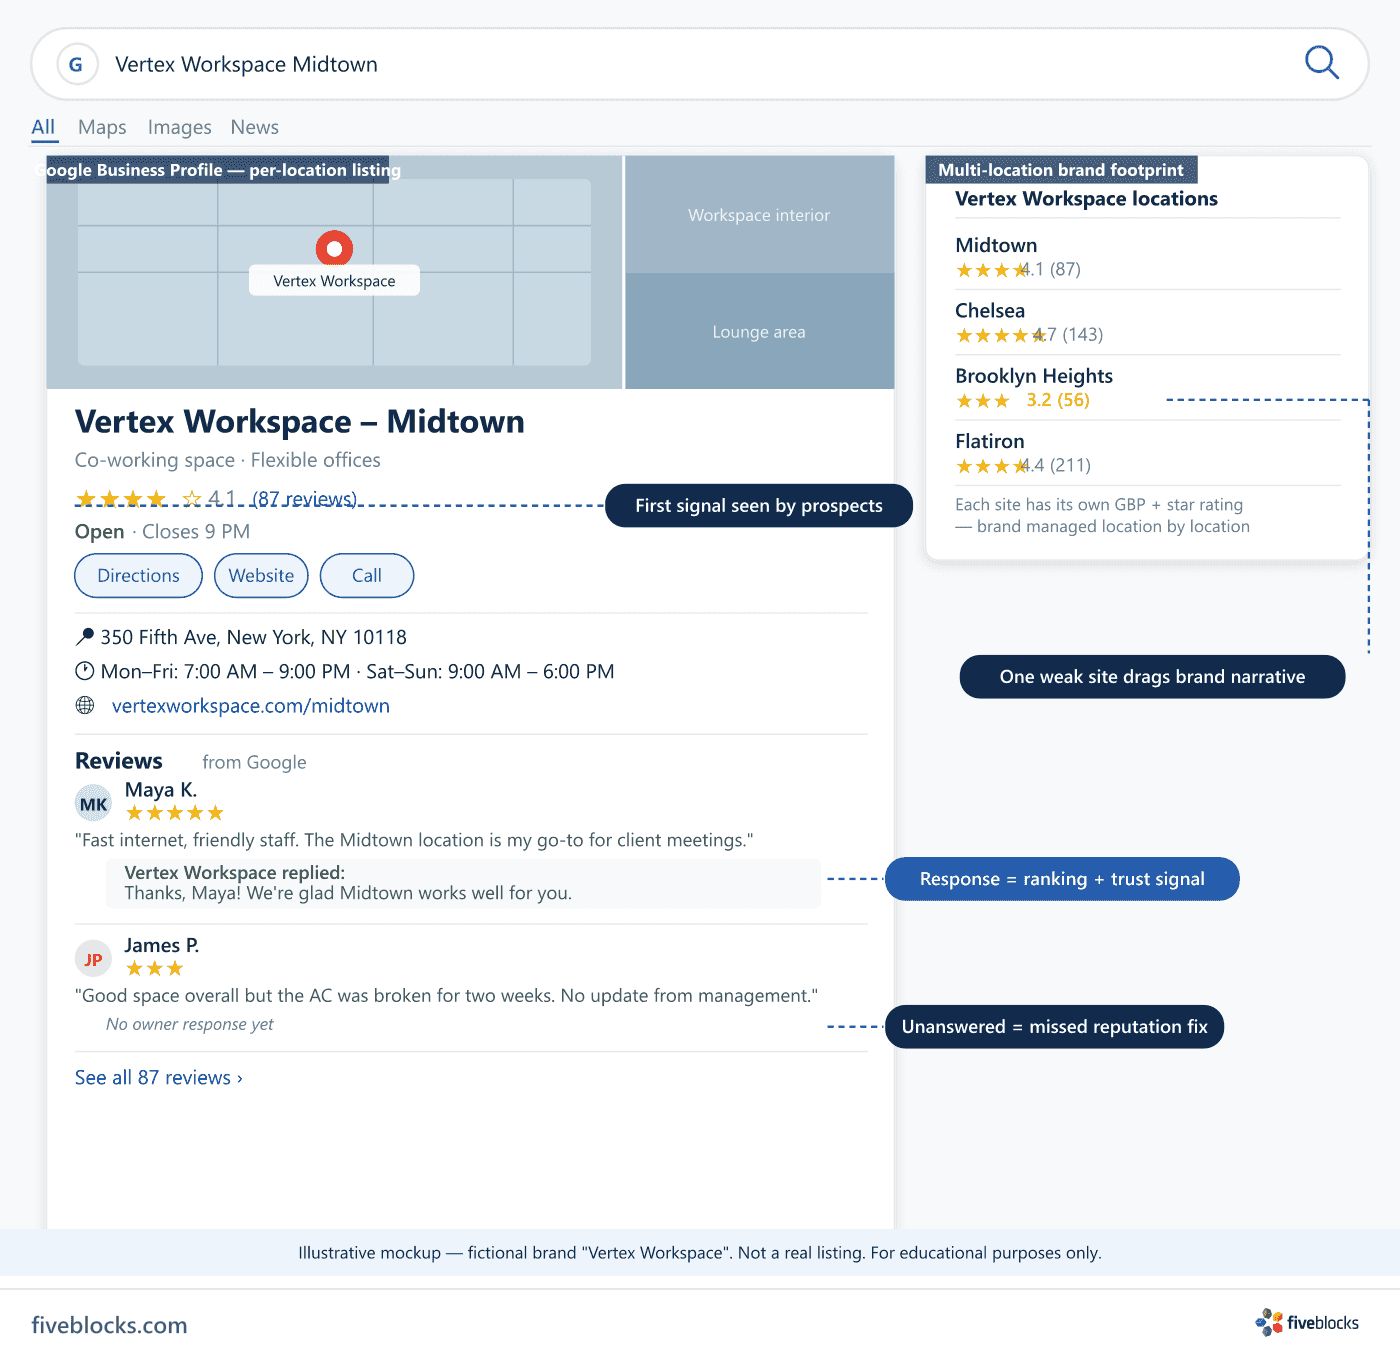1400x1369 pixels.
Task: Click the G logo in the search bar
Action: tap(77, 64)
